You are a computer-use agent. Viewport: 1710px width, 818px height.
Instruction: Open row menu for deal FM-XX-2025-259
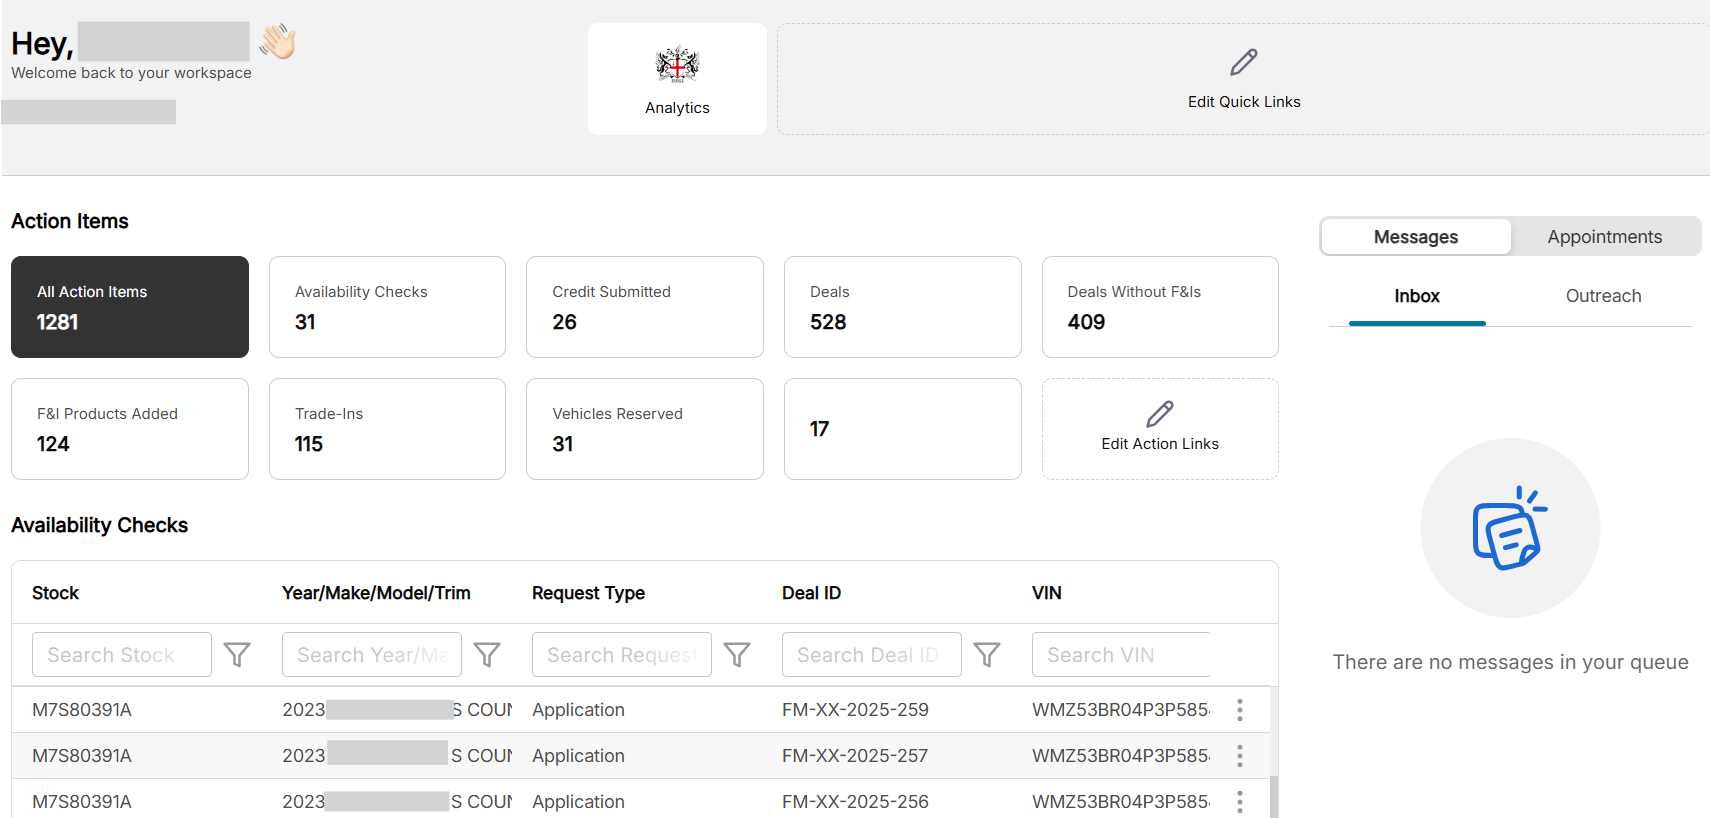(1240, 710)
